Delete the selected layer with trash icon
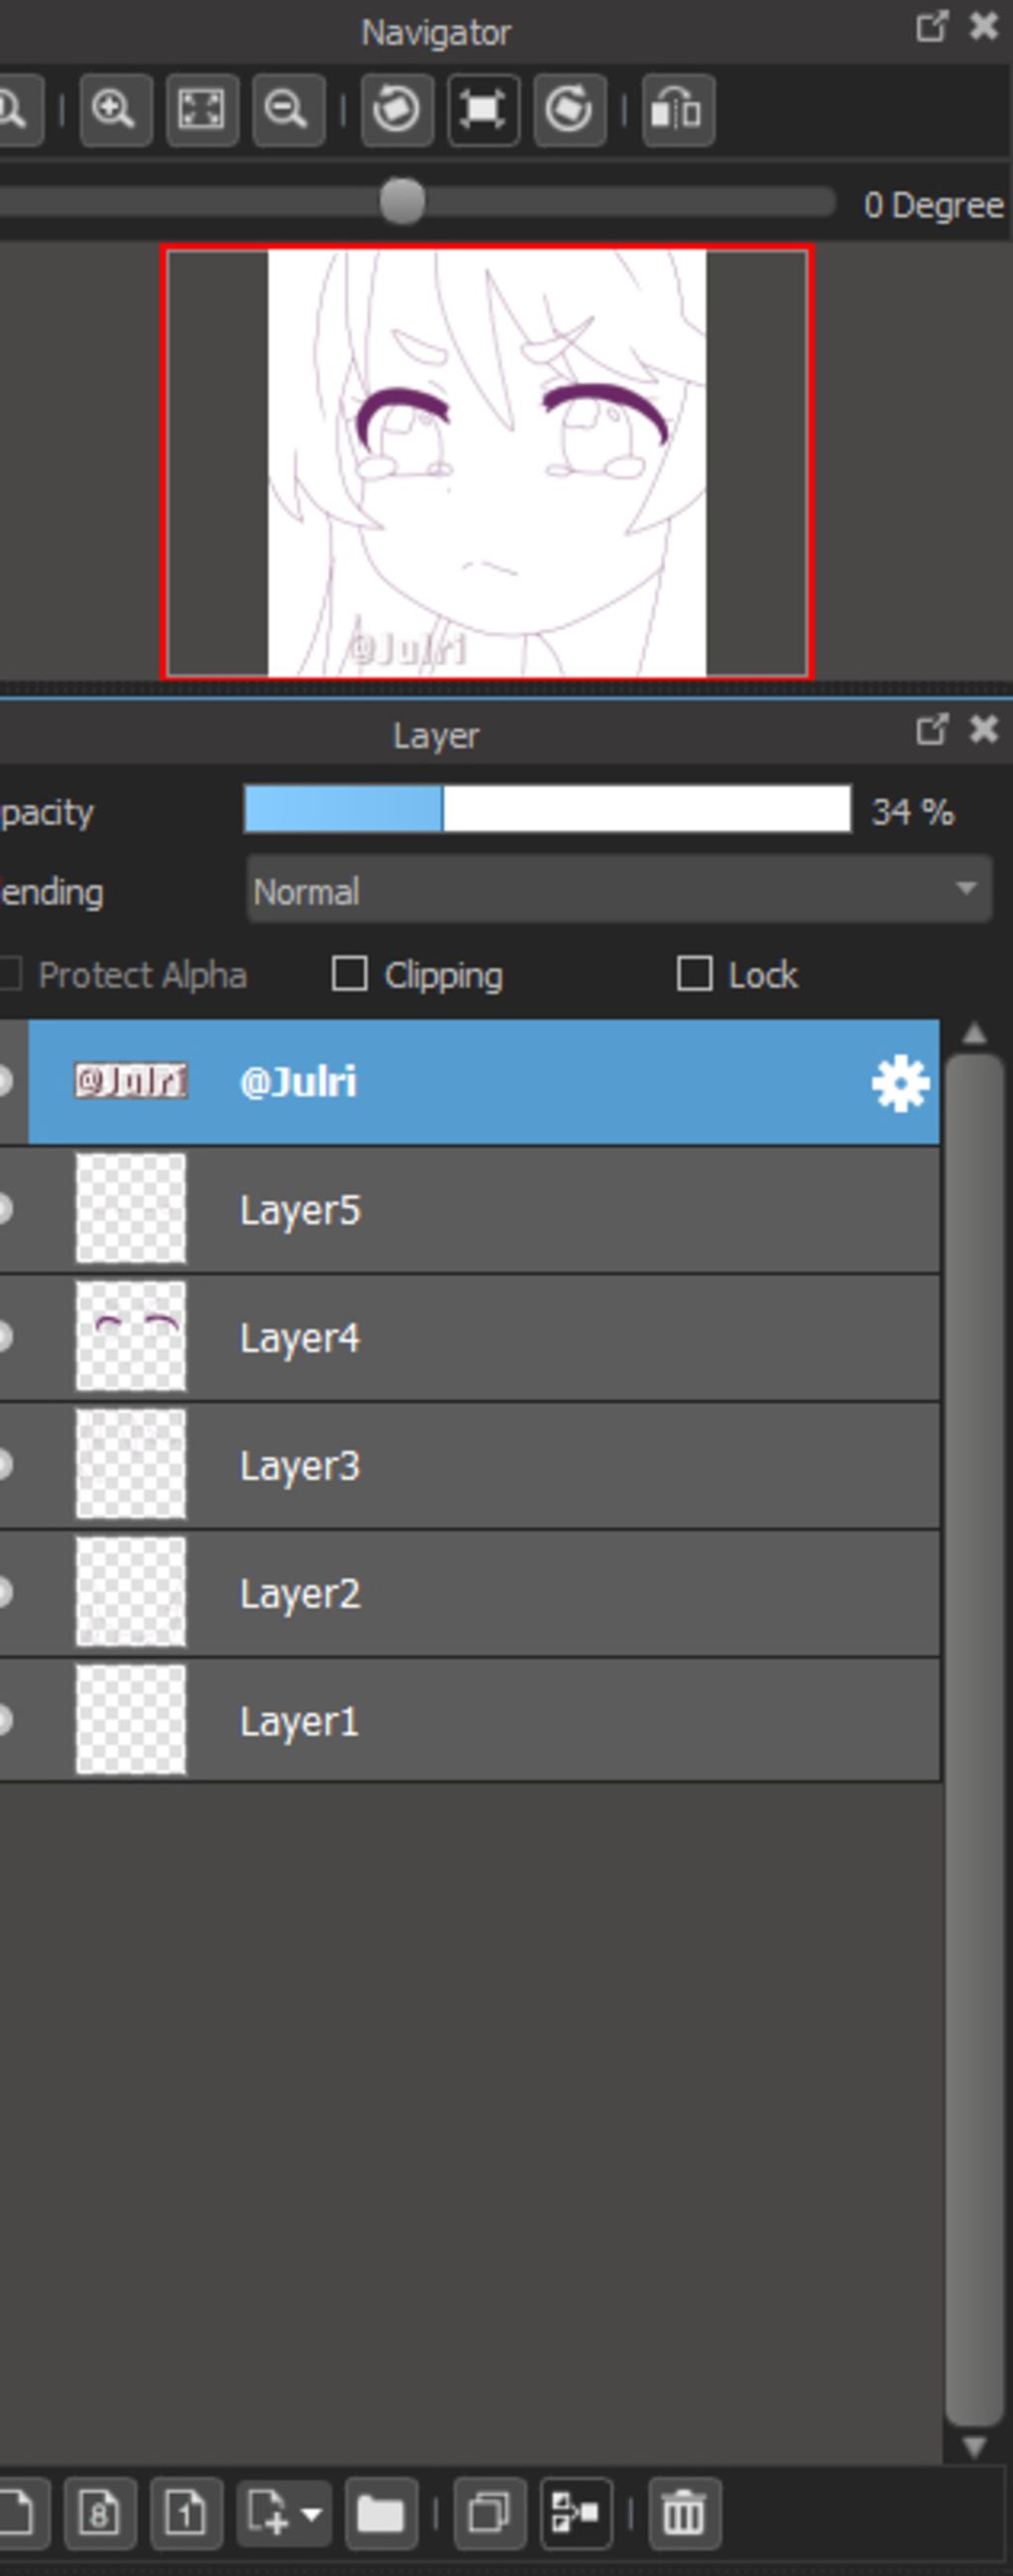This screenshot has width=1013, height=2576. (684, 2511)
